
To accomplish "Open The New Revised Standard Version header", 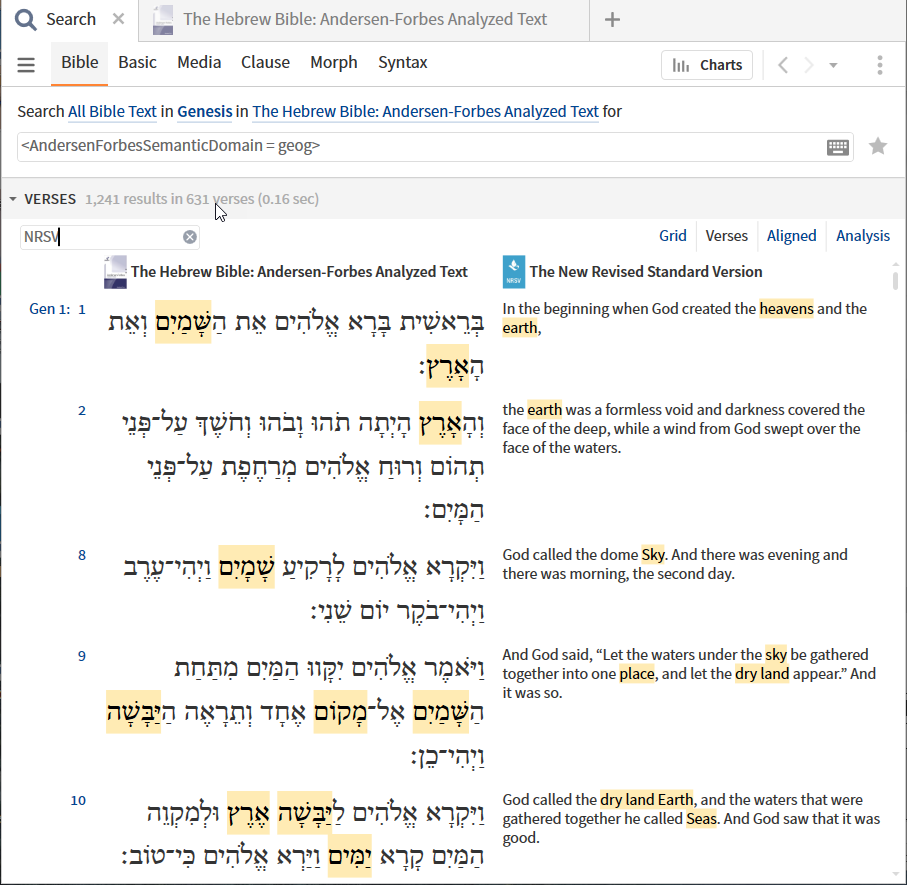I will pyautogui.click(x=646, y=272).
